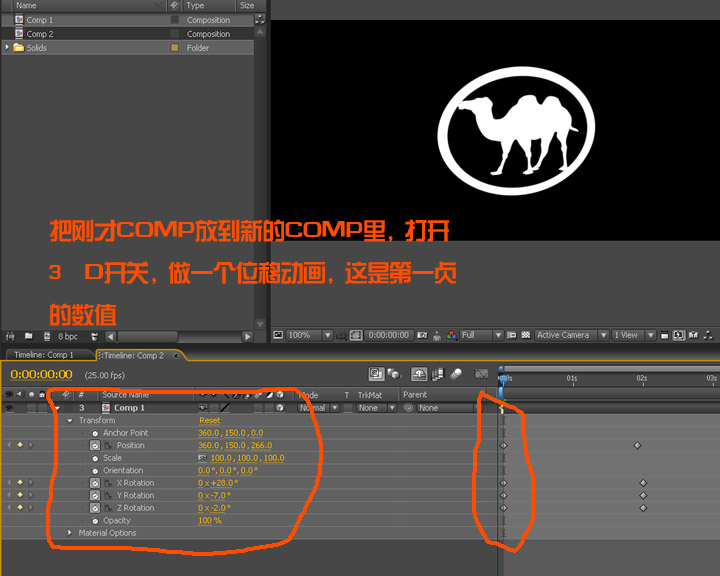
Task: Click the 8 bpc color depth button
Action: [68, 336]
